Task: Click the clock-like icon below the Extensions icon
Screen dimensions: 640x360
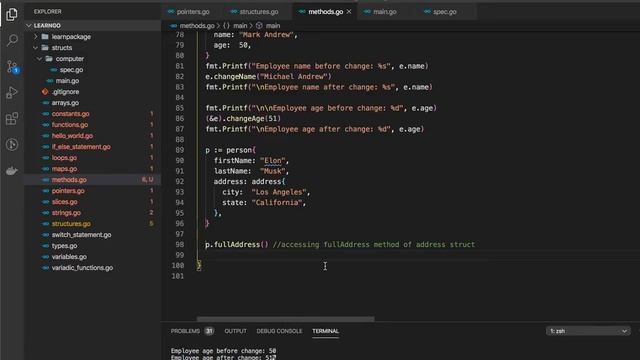Action: click(12, 144)
